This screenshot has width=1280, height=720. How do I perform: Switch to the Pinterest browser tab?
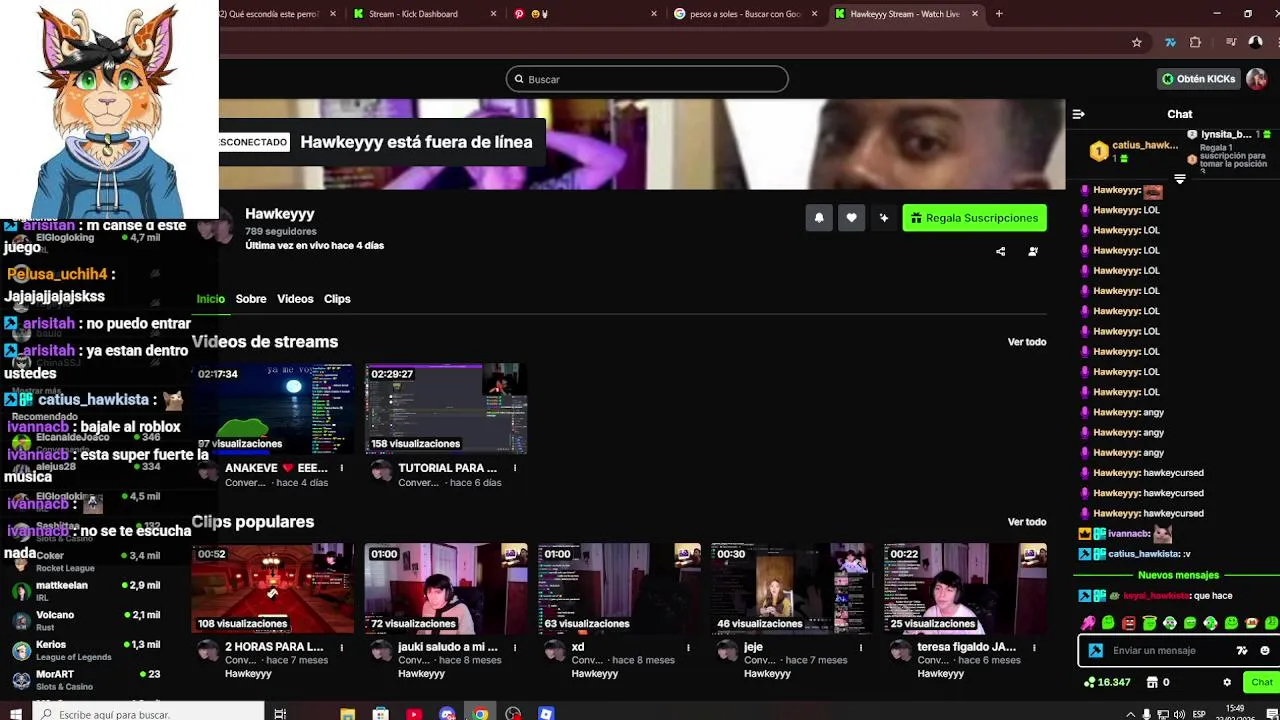[x=585, y=14]
